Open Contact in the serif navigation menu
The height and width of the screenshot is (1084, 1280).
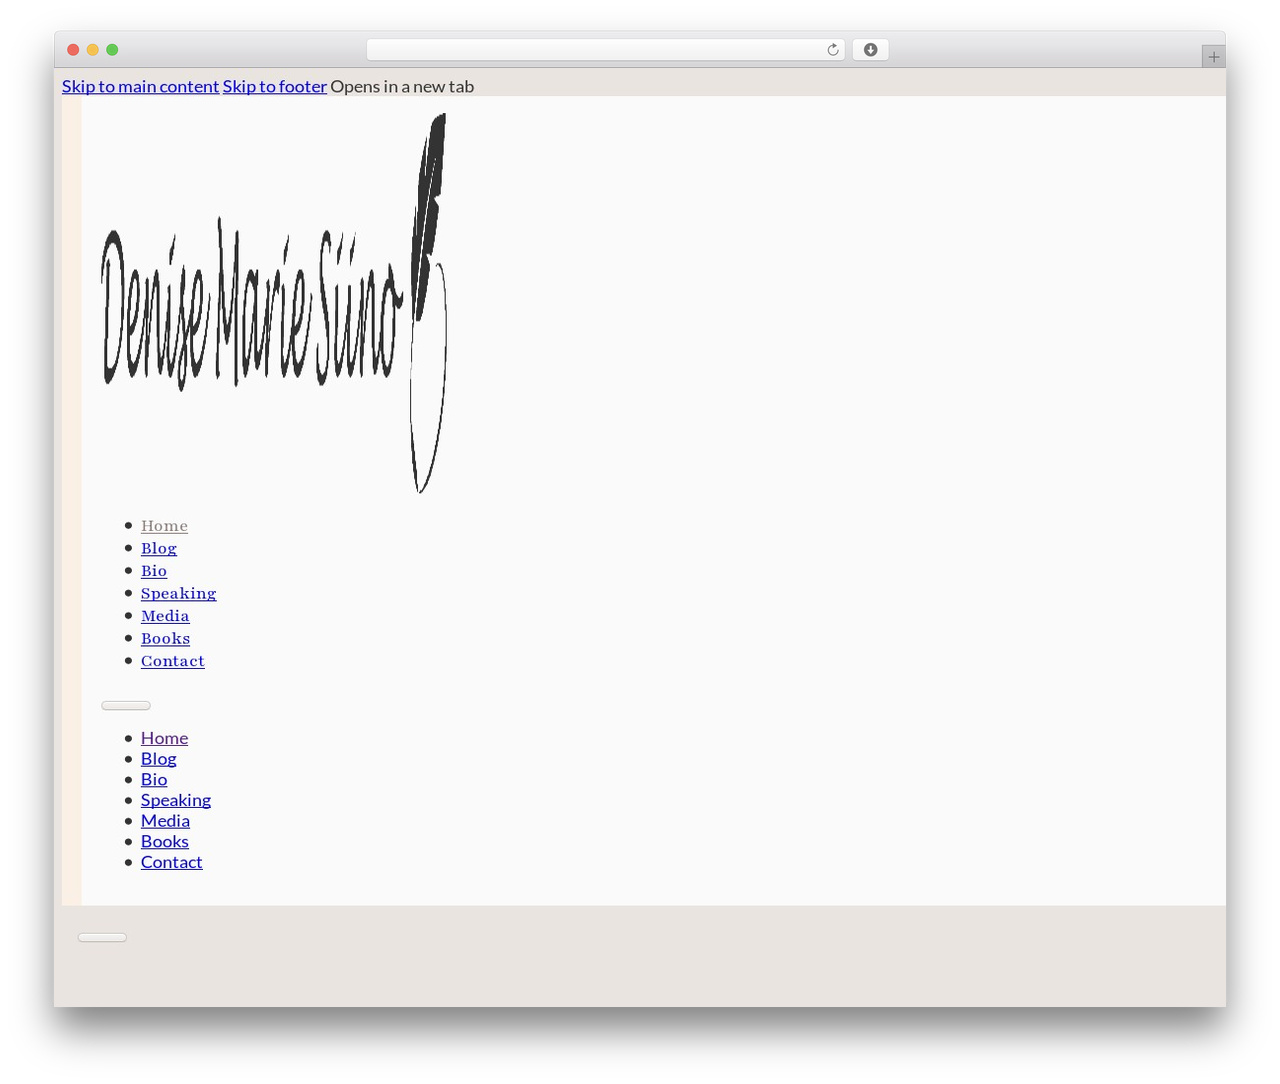(x=173, y=661)
